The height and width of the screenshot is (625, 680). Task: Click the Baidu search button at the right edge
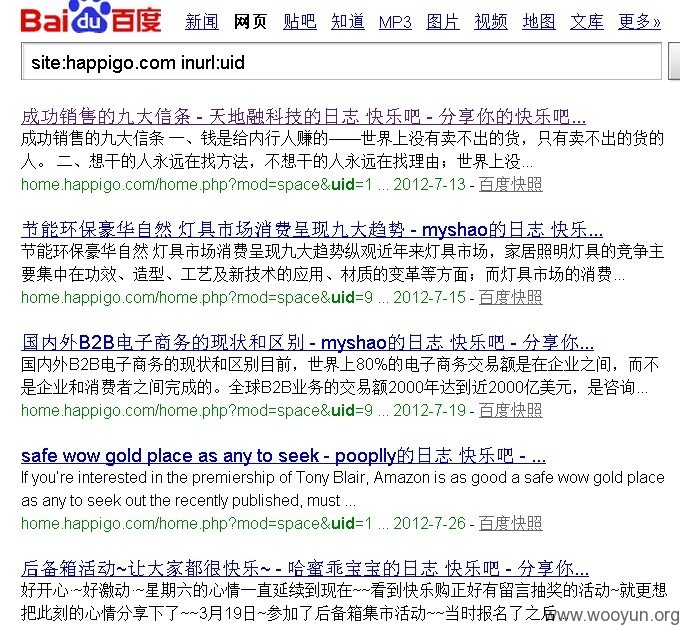674,61
